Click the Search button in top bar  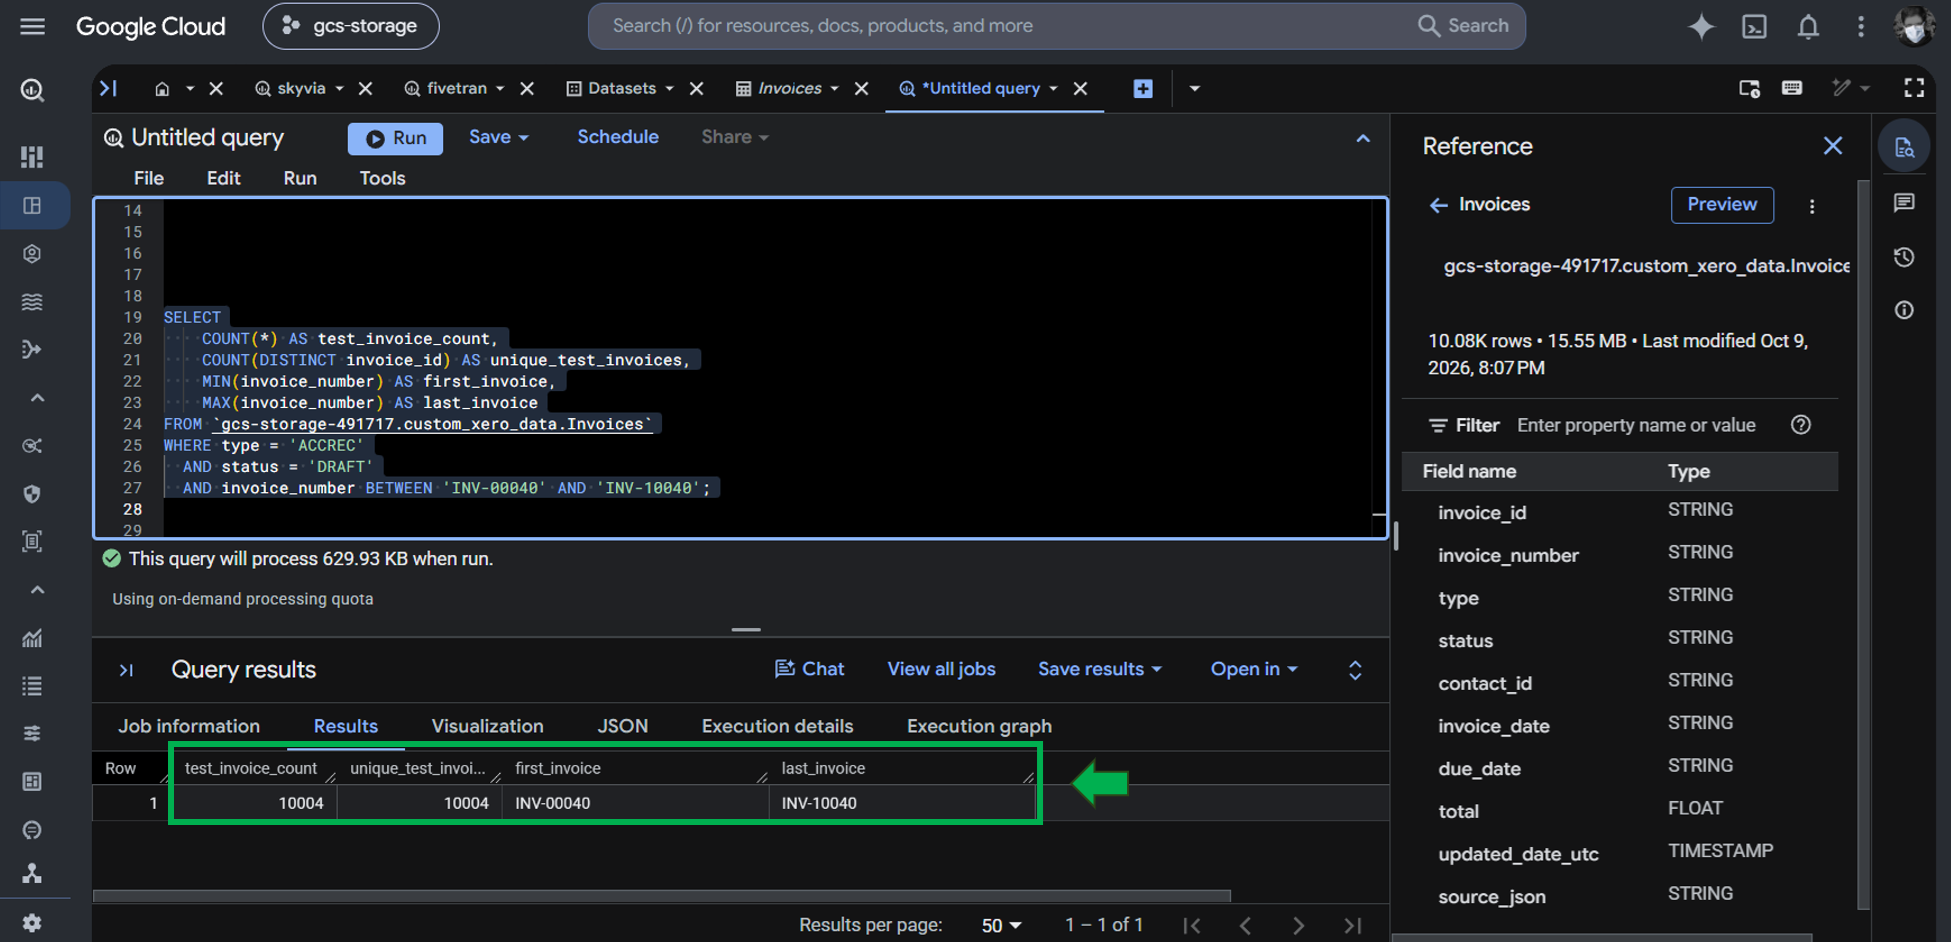pos(1464,26)
